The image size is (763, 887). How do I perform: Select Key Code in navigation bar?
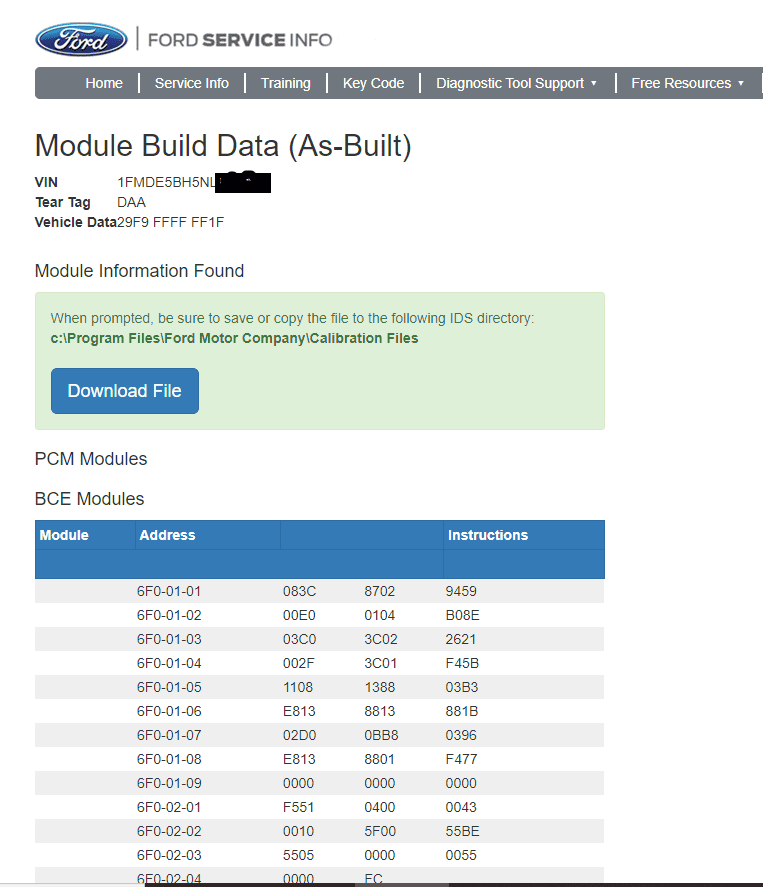[373, 83]
